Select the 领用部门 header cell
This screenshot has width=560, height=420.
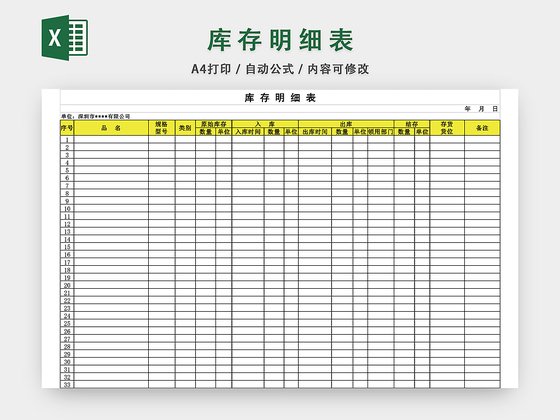[x=381, y=132]
